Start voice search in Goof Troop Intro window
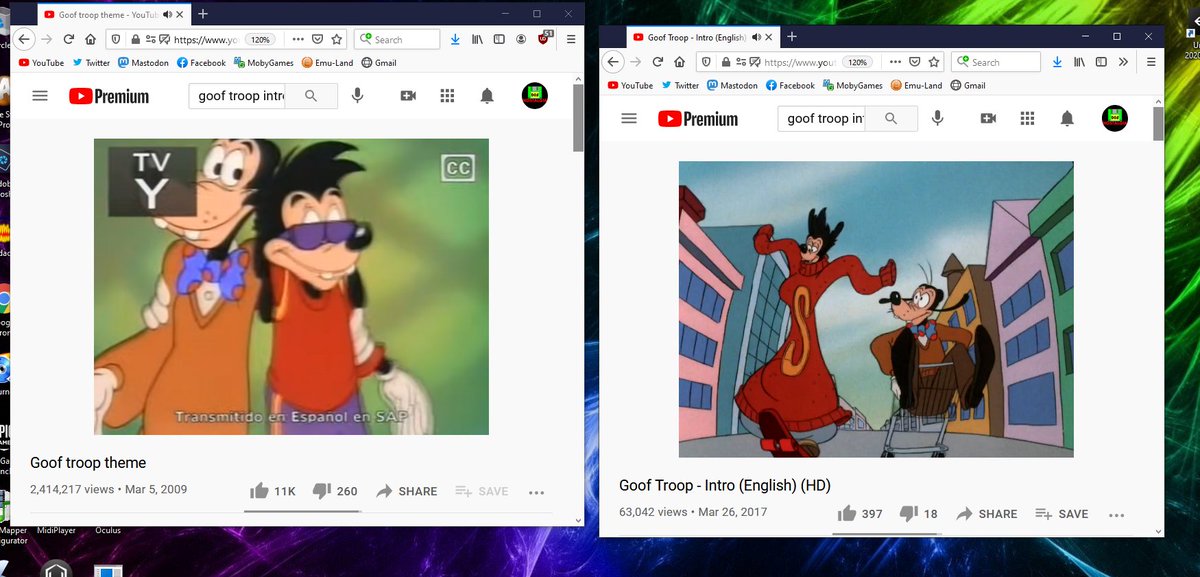Image resolution: width=1200 pixels, height=577 pixels. pyautogui.click(x=937, y=118)
